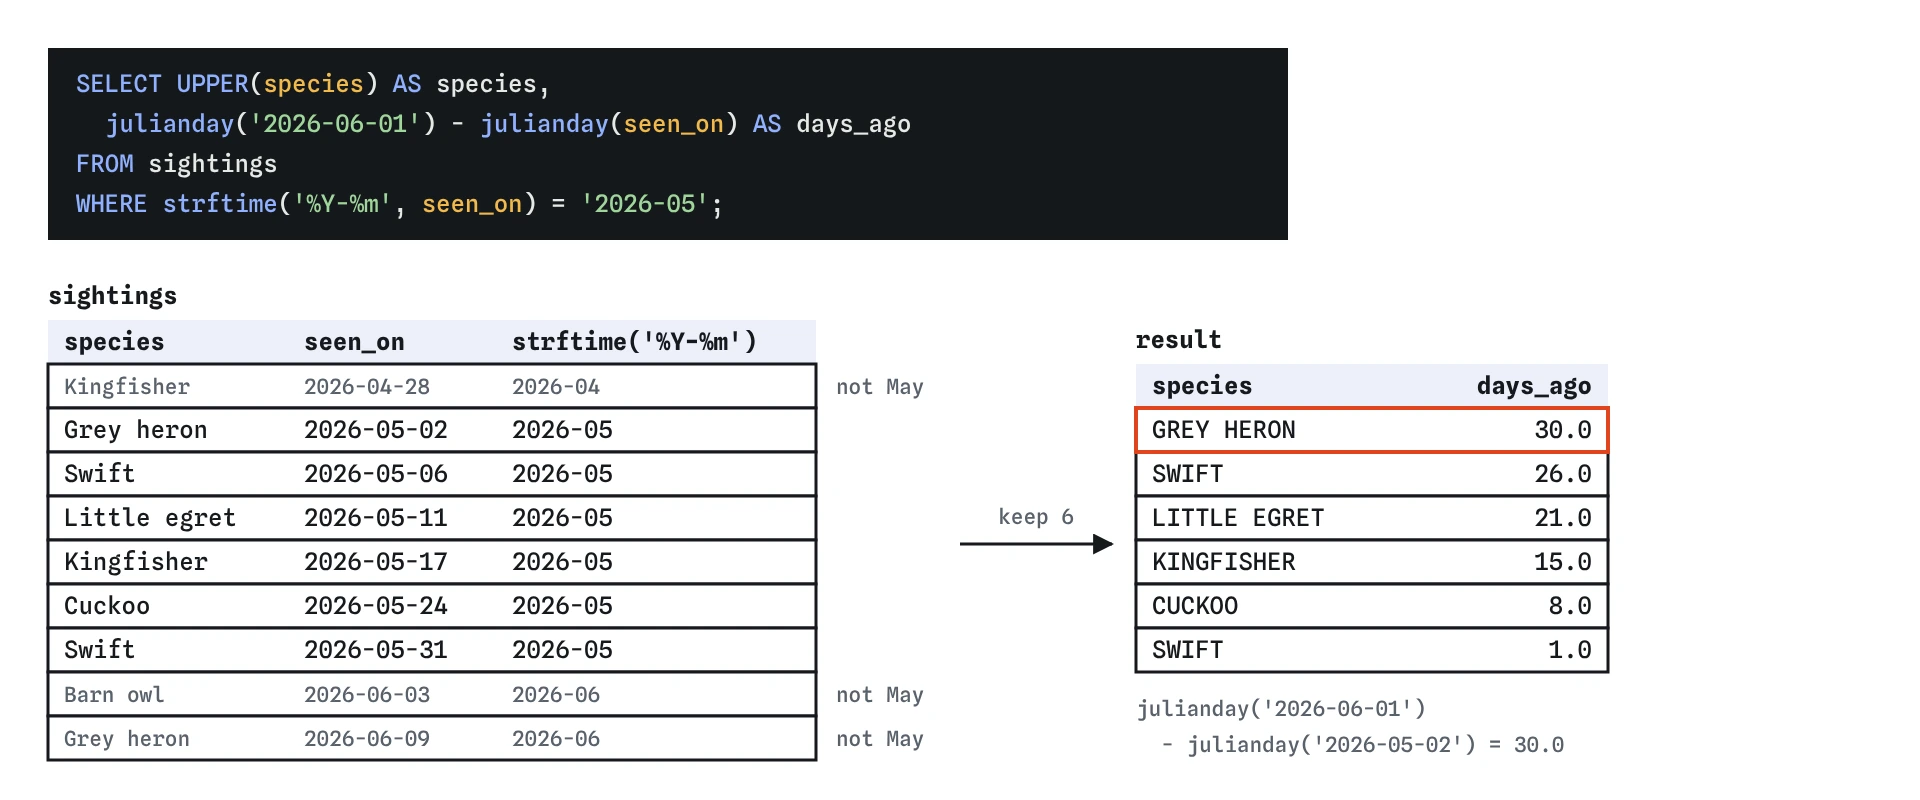Click the date 2026-05-17 cell

[x=376, y=562]
